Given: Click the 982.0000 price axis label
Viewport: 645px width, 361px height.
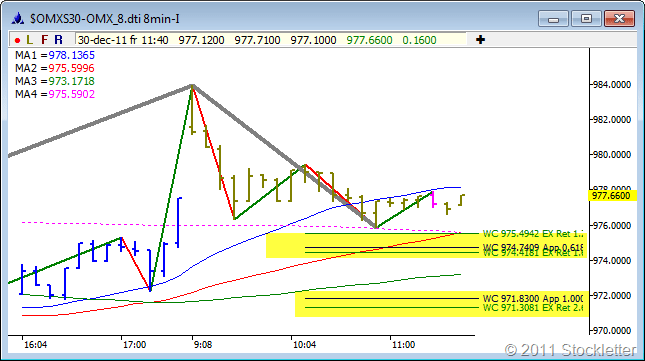Looking at the screenshot, I should tap(611, 120).
